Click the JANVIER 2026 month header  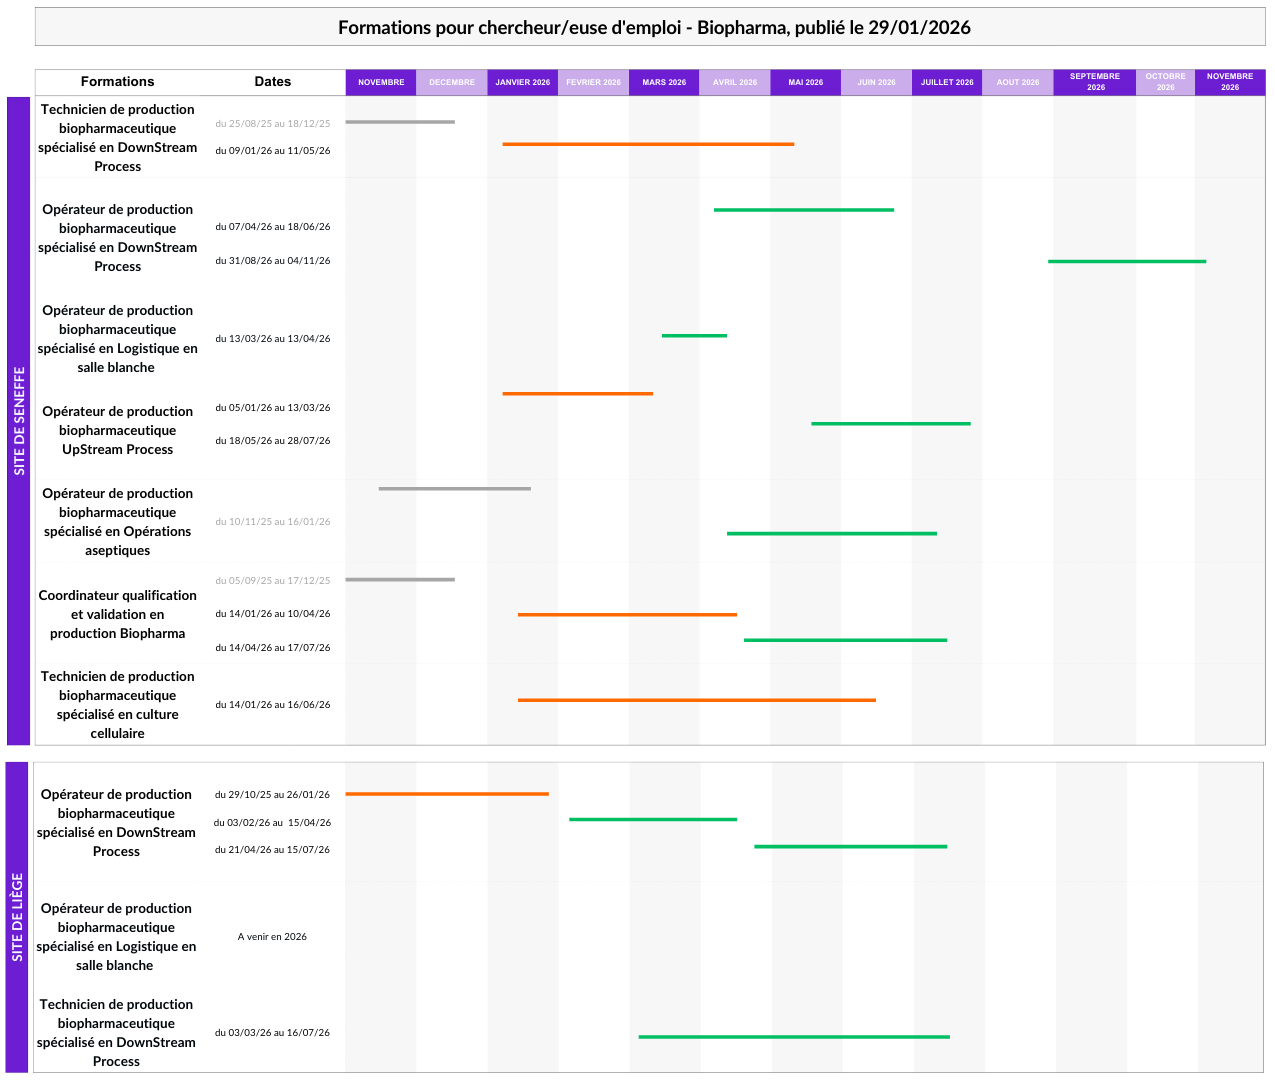[x=522, y=82]
